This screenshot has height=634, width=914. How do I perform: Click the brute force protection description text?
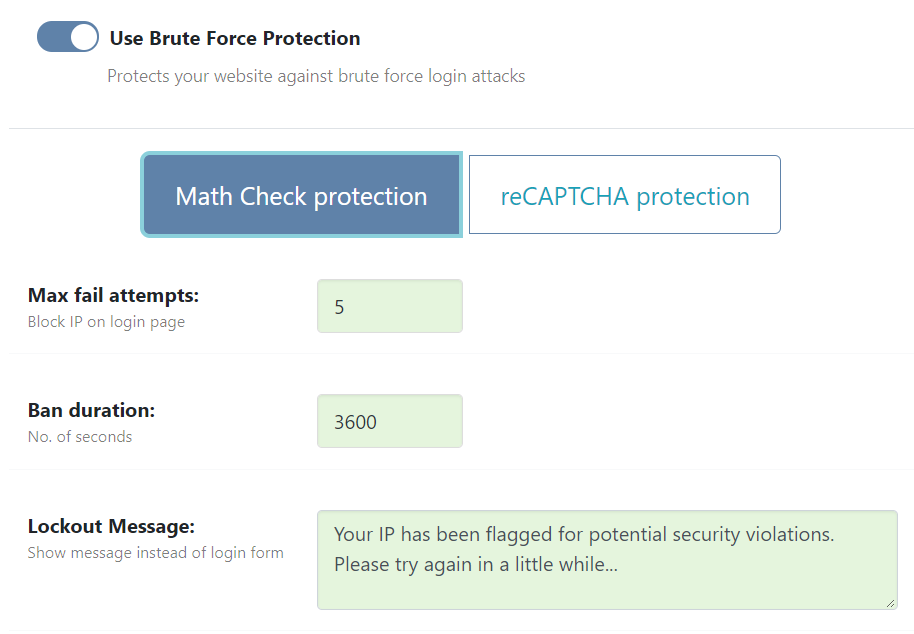[316, 76]
